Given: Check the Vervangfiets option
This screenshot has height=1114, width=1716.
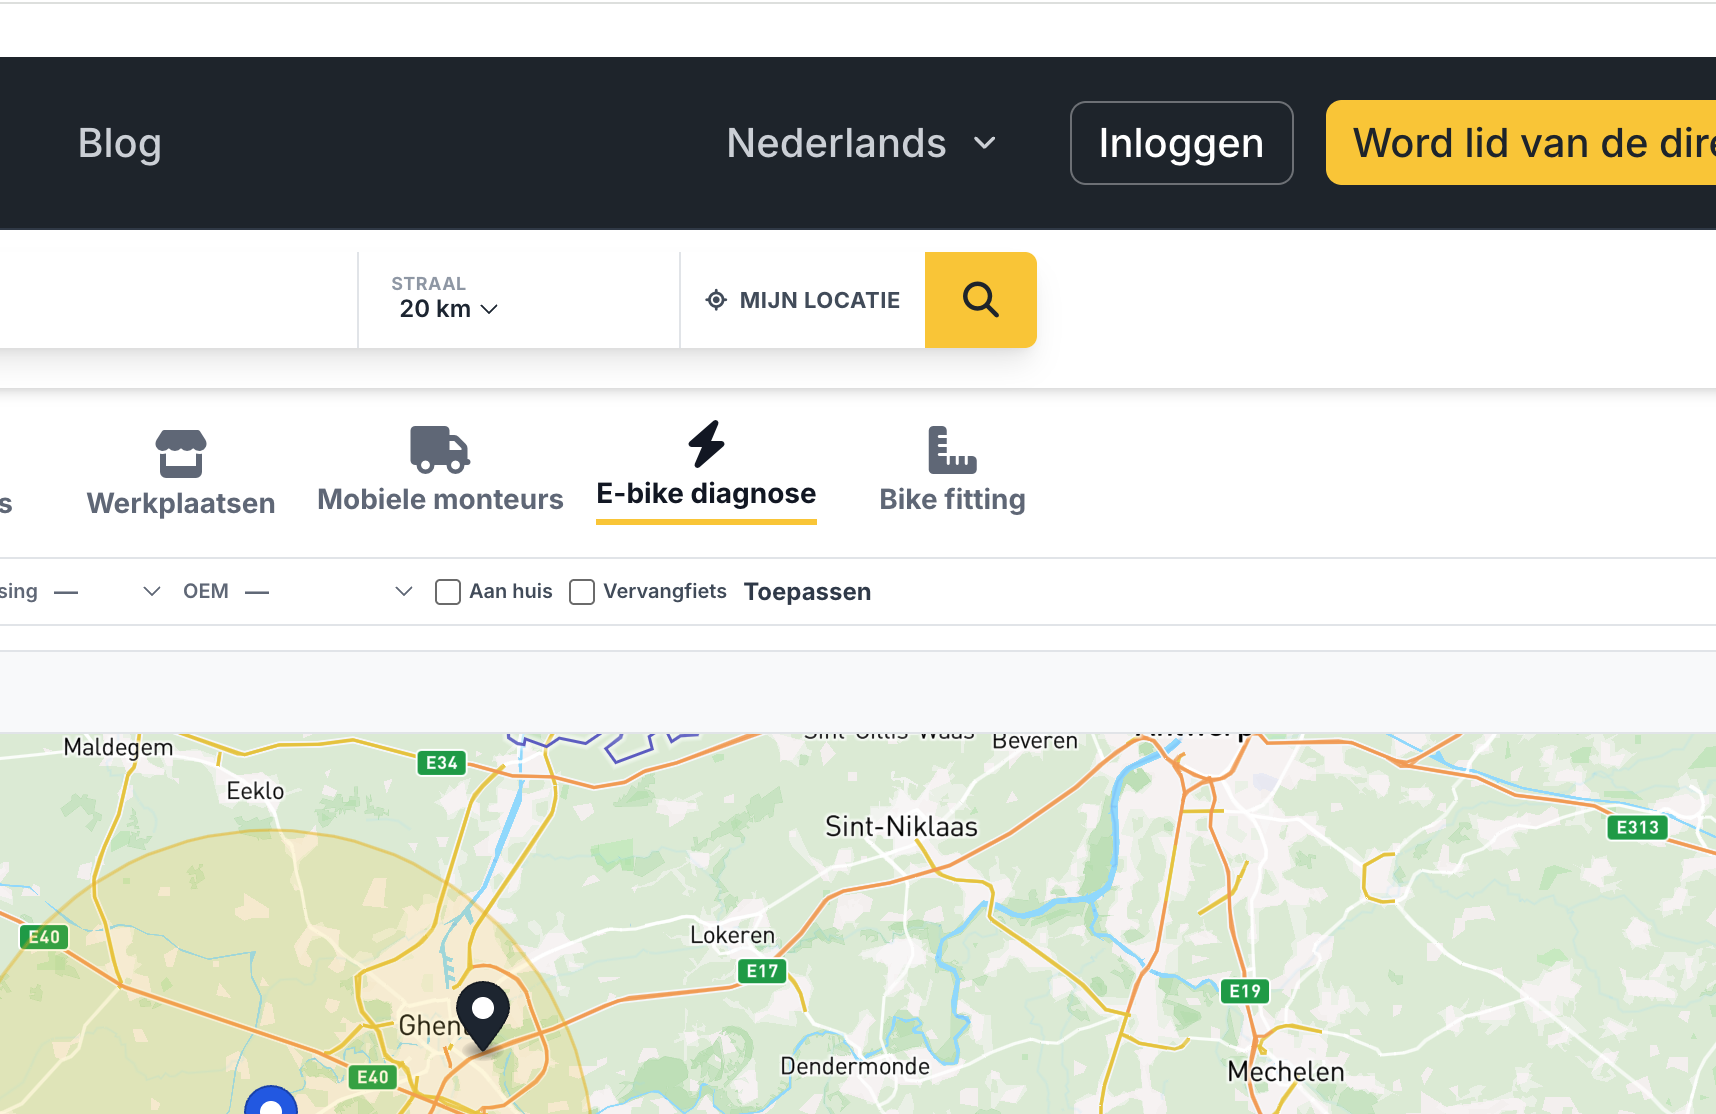Looking at the screenshot, I should point(582,592).
